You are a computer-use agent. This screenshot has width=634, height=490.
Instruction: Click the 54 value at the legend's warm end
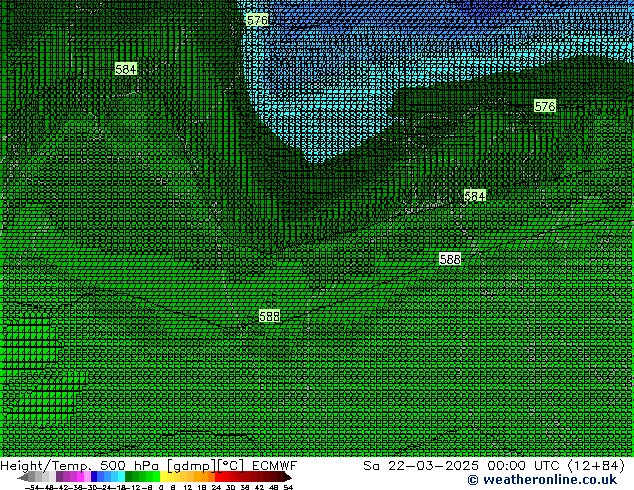pos(288,487)
